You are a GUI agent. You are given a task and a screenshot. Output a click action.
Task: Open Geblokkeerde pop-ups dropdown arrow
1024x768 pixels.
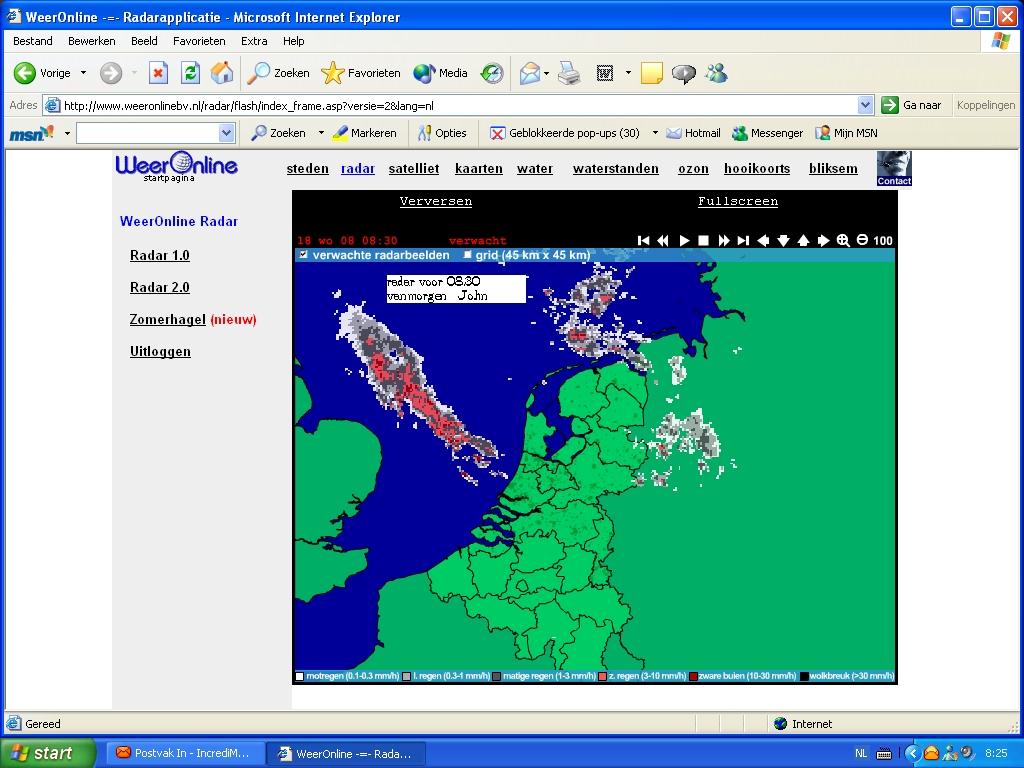pos(655,133)
